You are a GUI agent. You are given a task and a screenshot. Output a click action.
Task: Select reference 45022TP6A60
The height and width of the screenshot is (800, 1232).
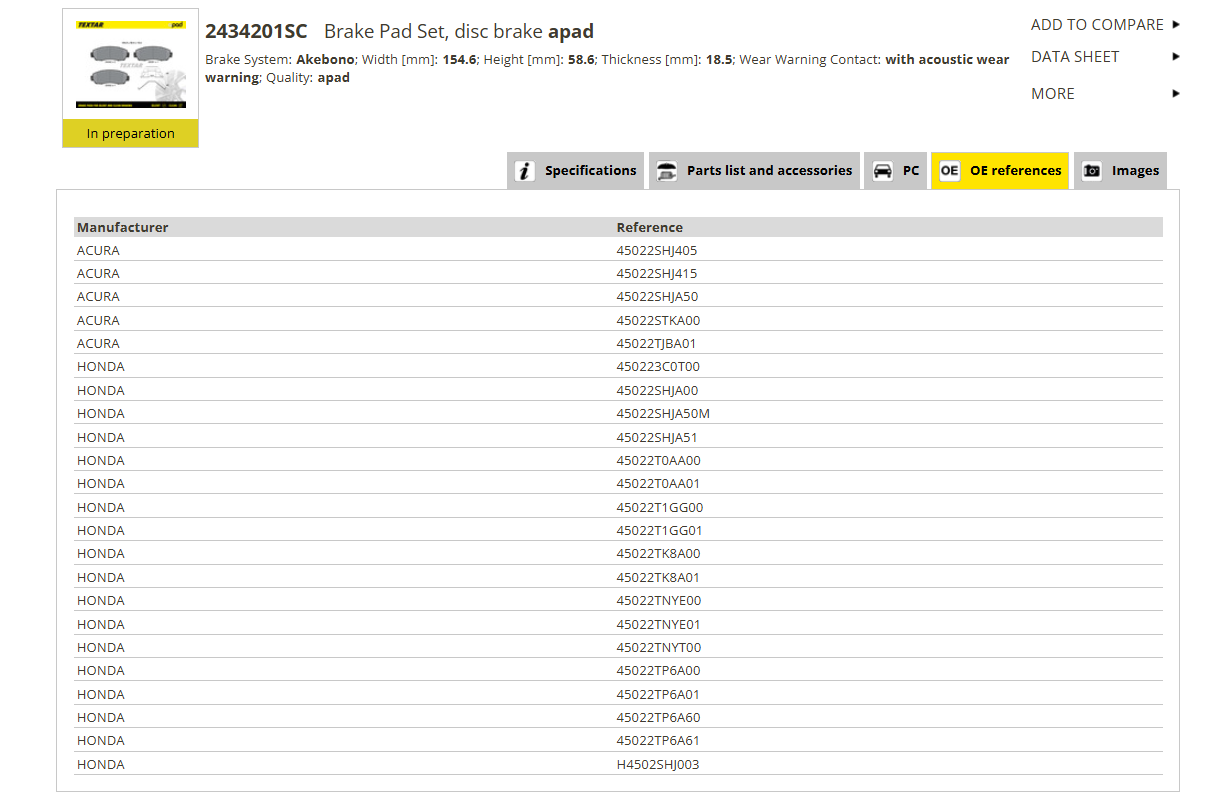click(x=659, y=717)
